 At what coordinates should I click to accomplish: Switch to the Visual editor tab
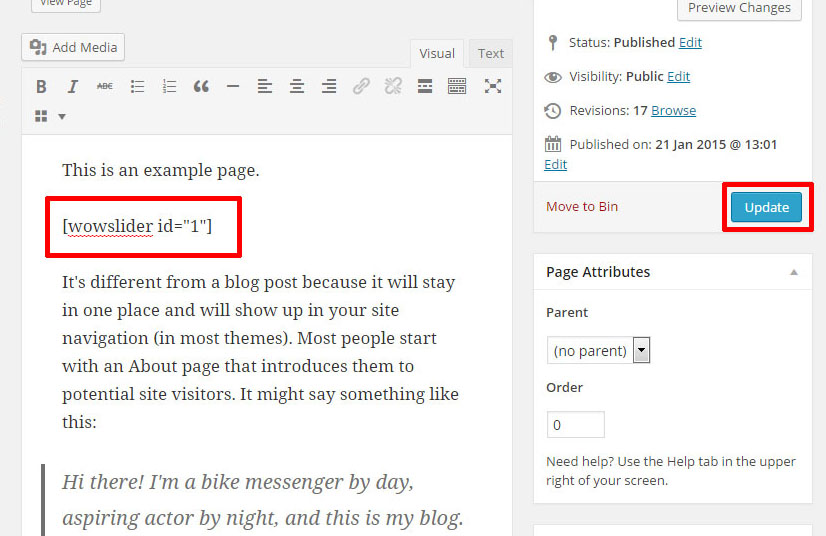coord(437,54)
